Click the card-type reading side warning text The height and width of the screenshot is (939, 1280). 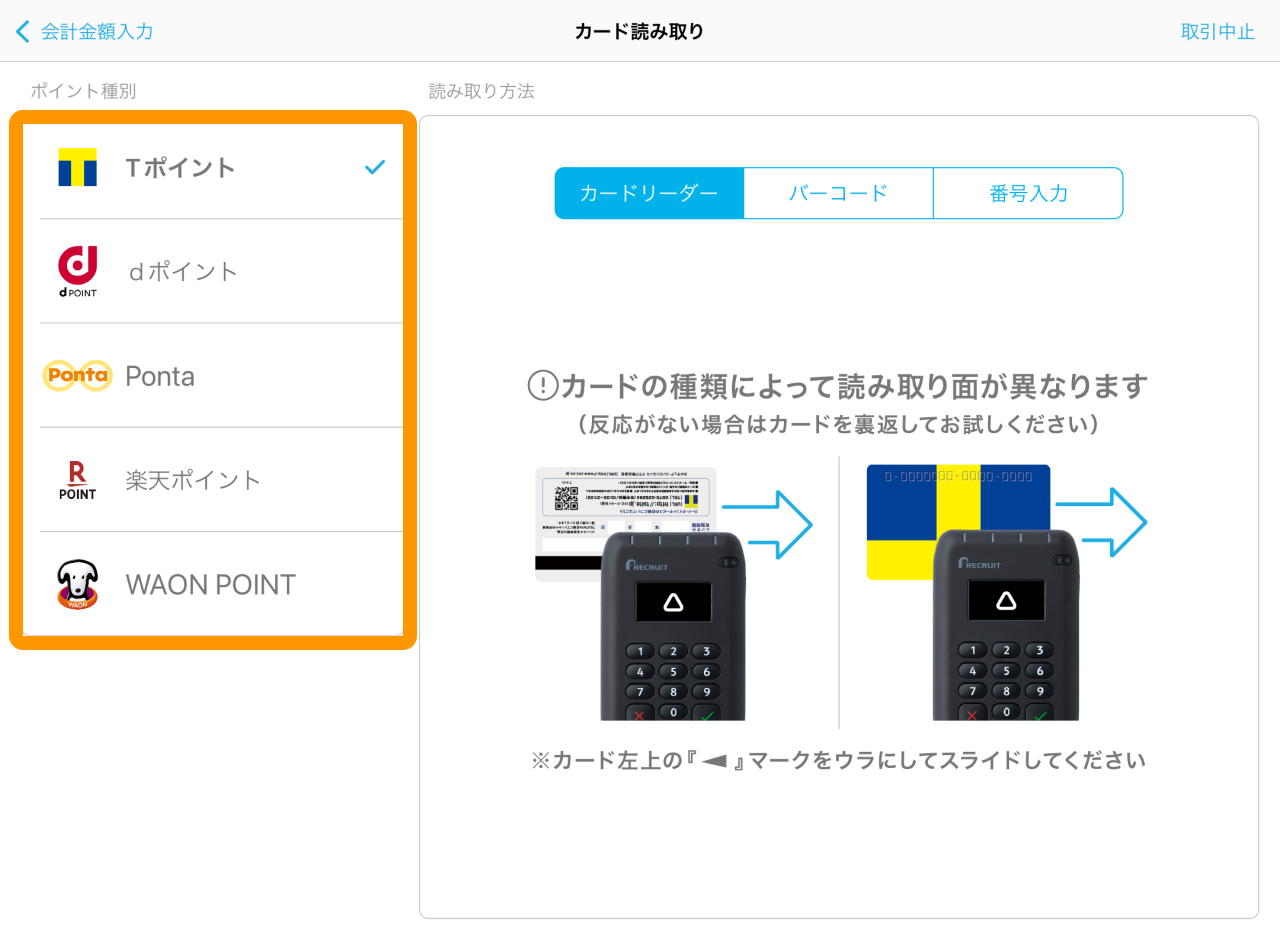(853, 385)
